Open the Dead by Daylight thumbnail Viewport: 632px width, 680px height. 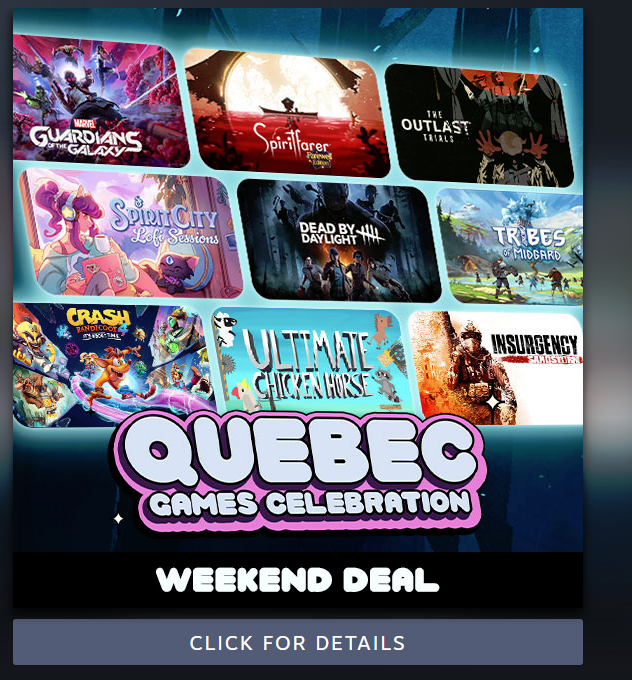(339, 241)
